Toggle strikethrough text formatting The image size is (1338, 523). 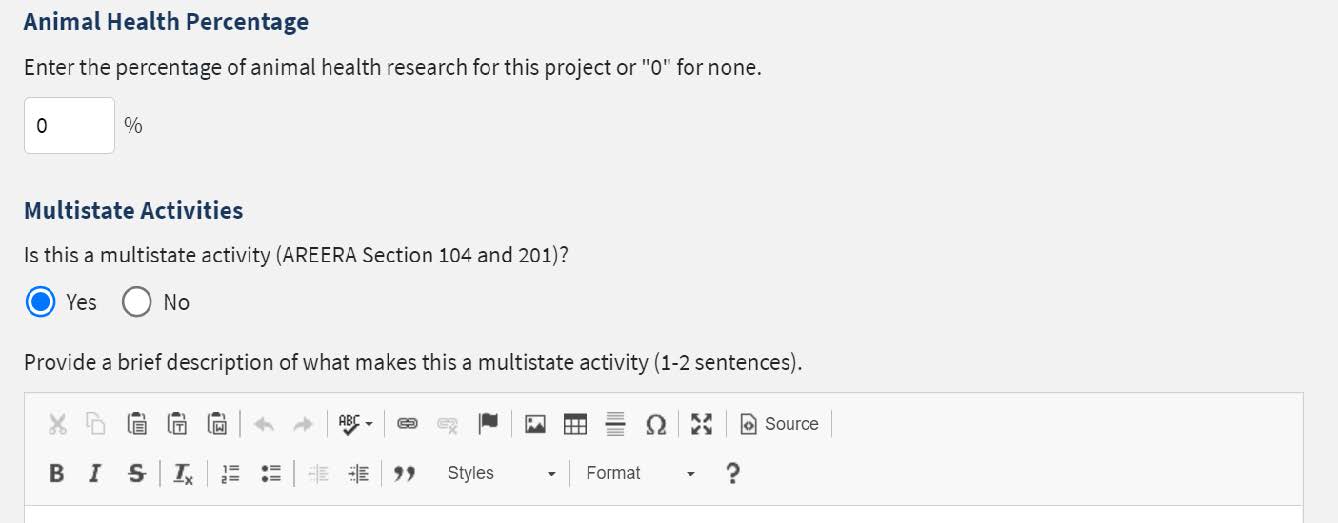(135, 473)
